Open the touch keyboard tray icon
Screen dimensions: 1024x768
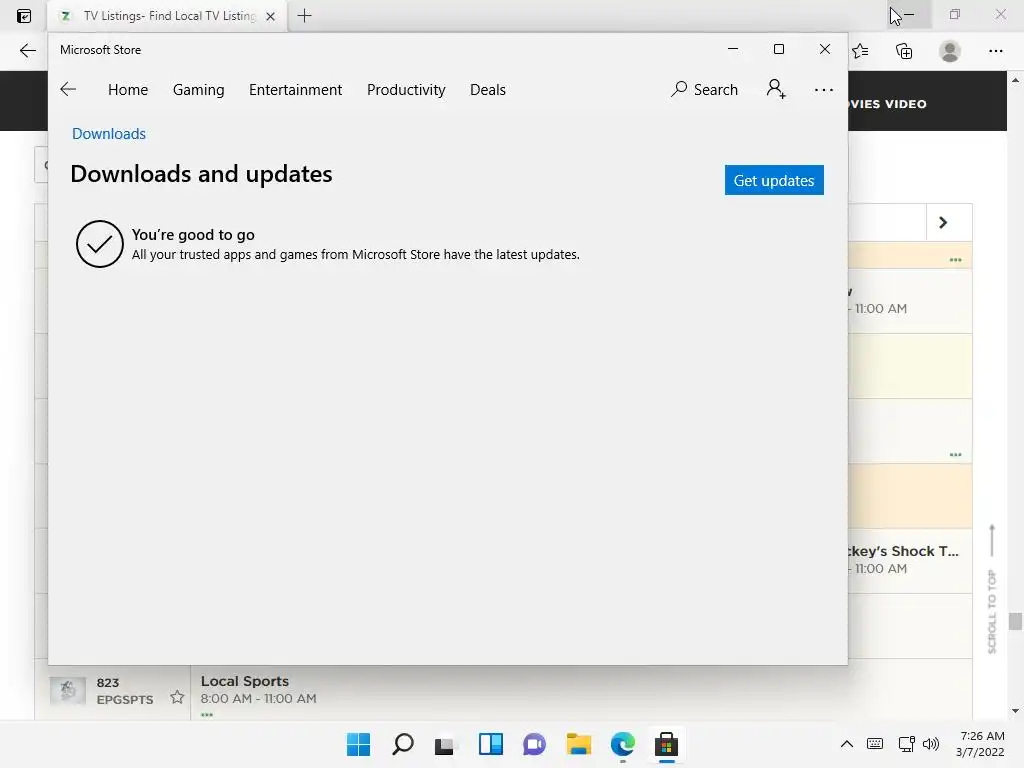[875, 744]
